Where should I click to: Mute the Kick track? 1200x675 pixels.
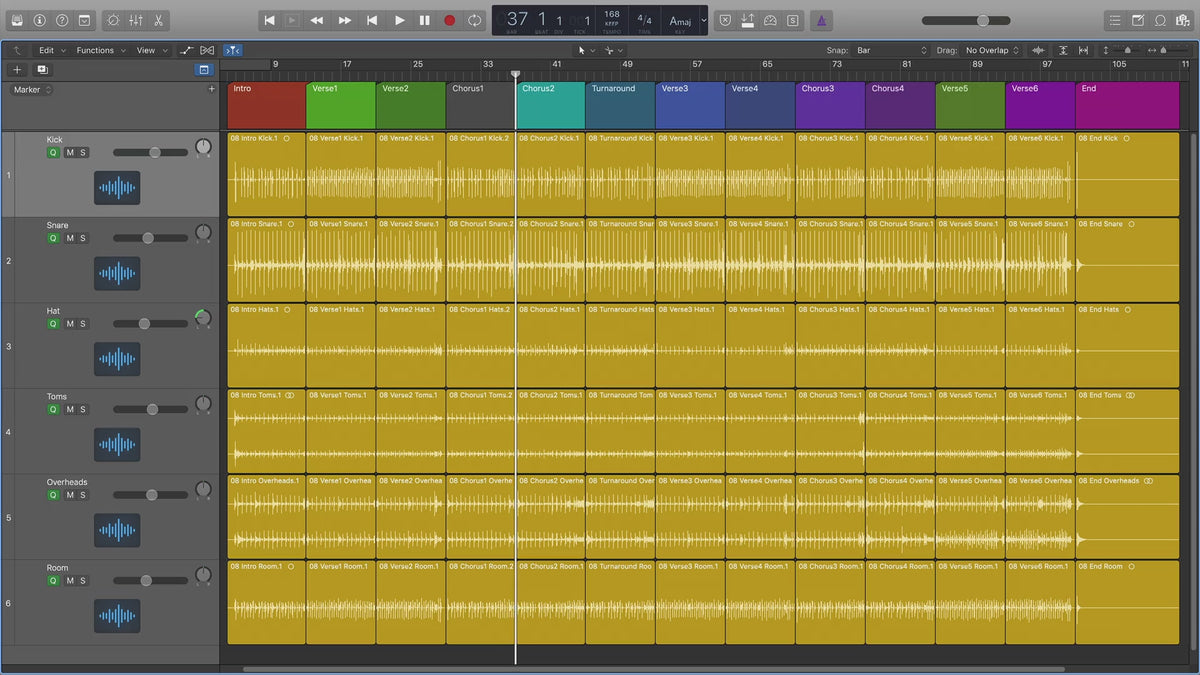[x=70, y=153]
